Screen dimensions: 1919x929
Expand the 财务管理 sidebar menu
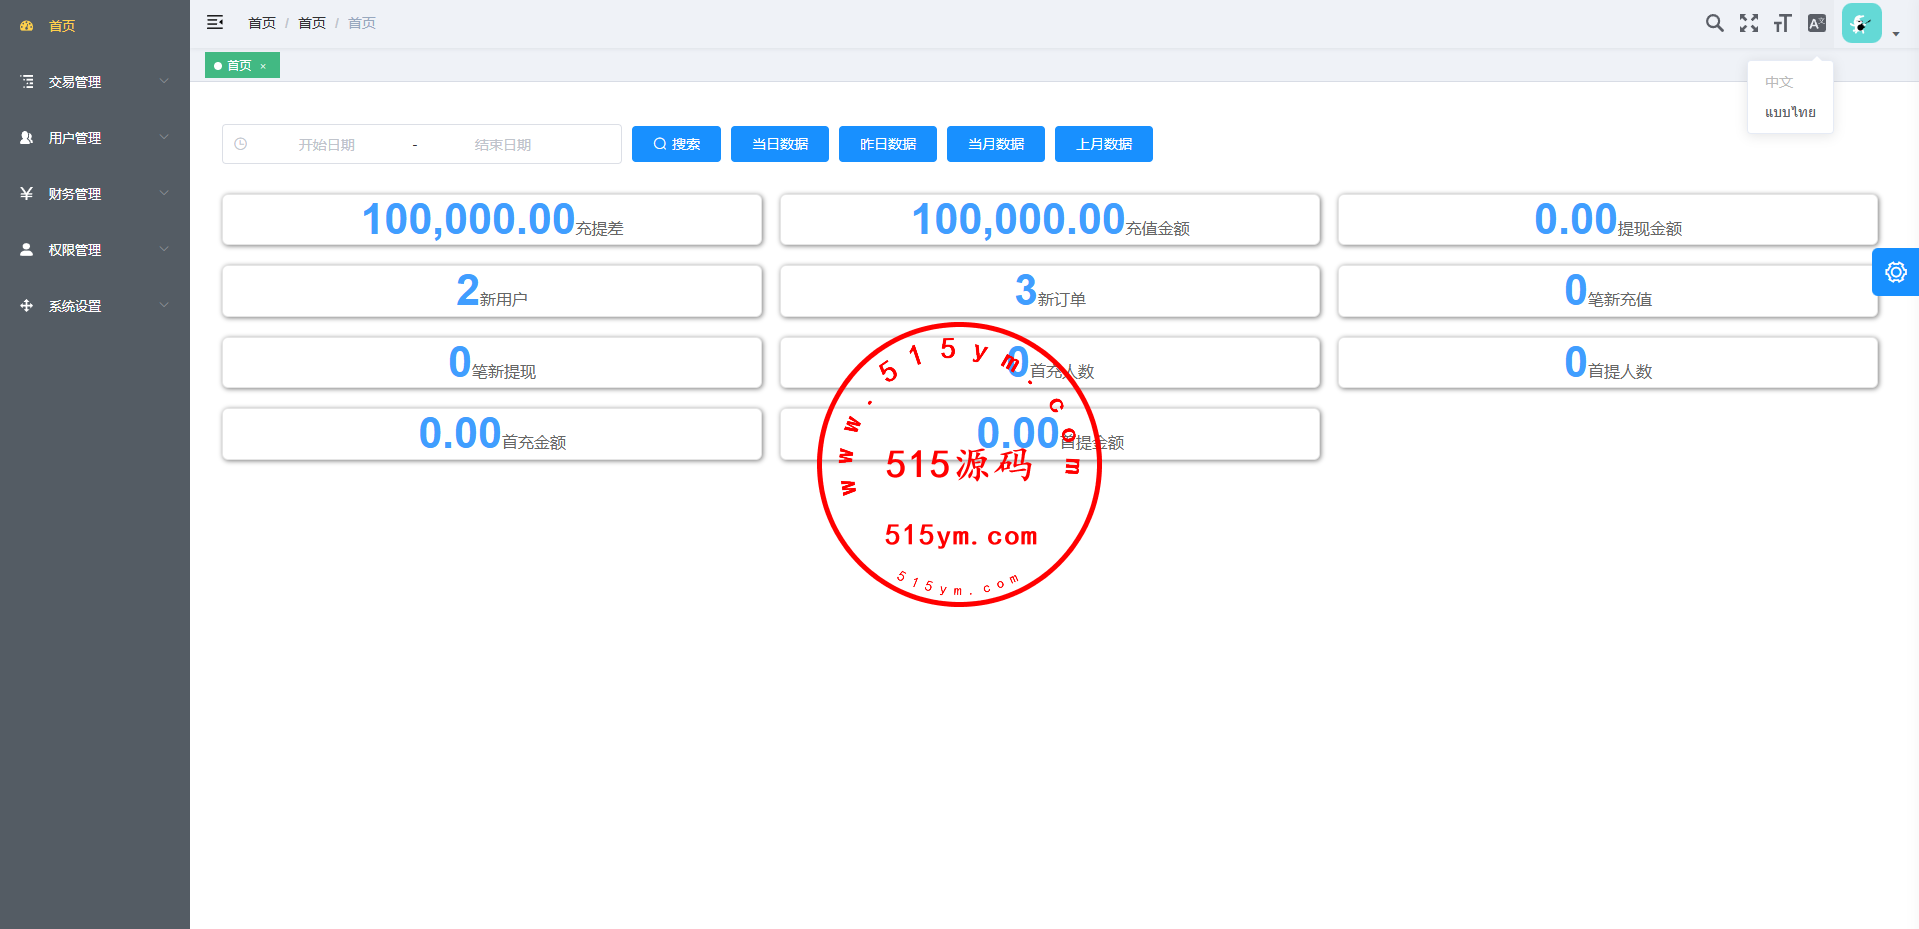pos(94,194)
